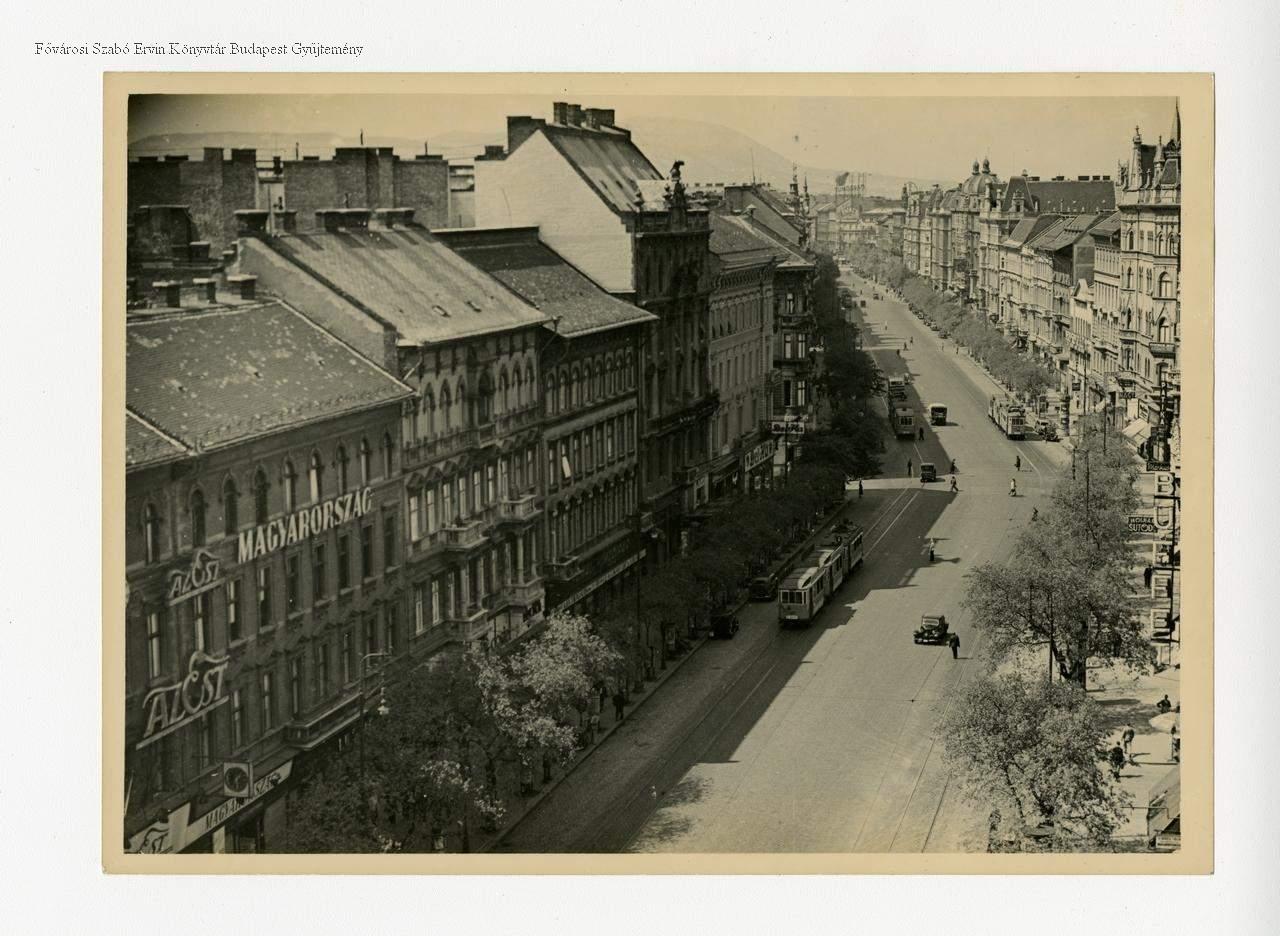Click the Fővárosi Szabó Ervin Könyvtár caption text

(x=198, y=49)
